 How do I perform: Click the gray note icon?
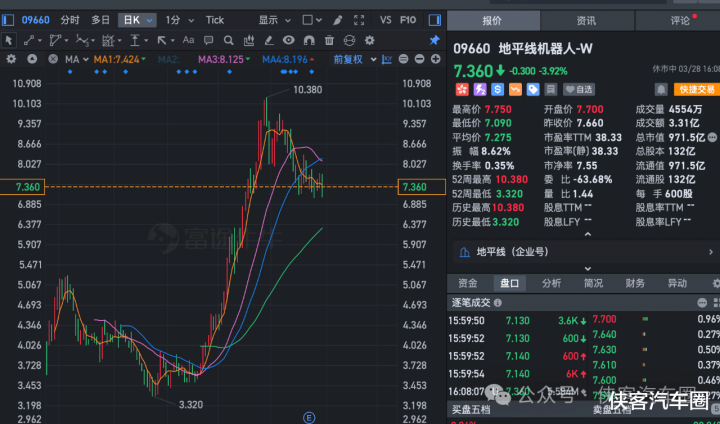(x=551, y=89)
